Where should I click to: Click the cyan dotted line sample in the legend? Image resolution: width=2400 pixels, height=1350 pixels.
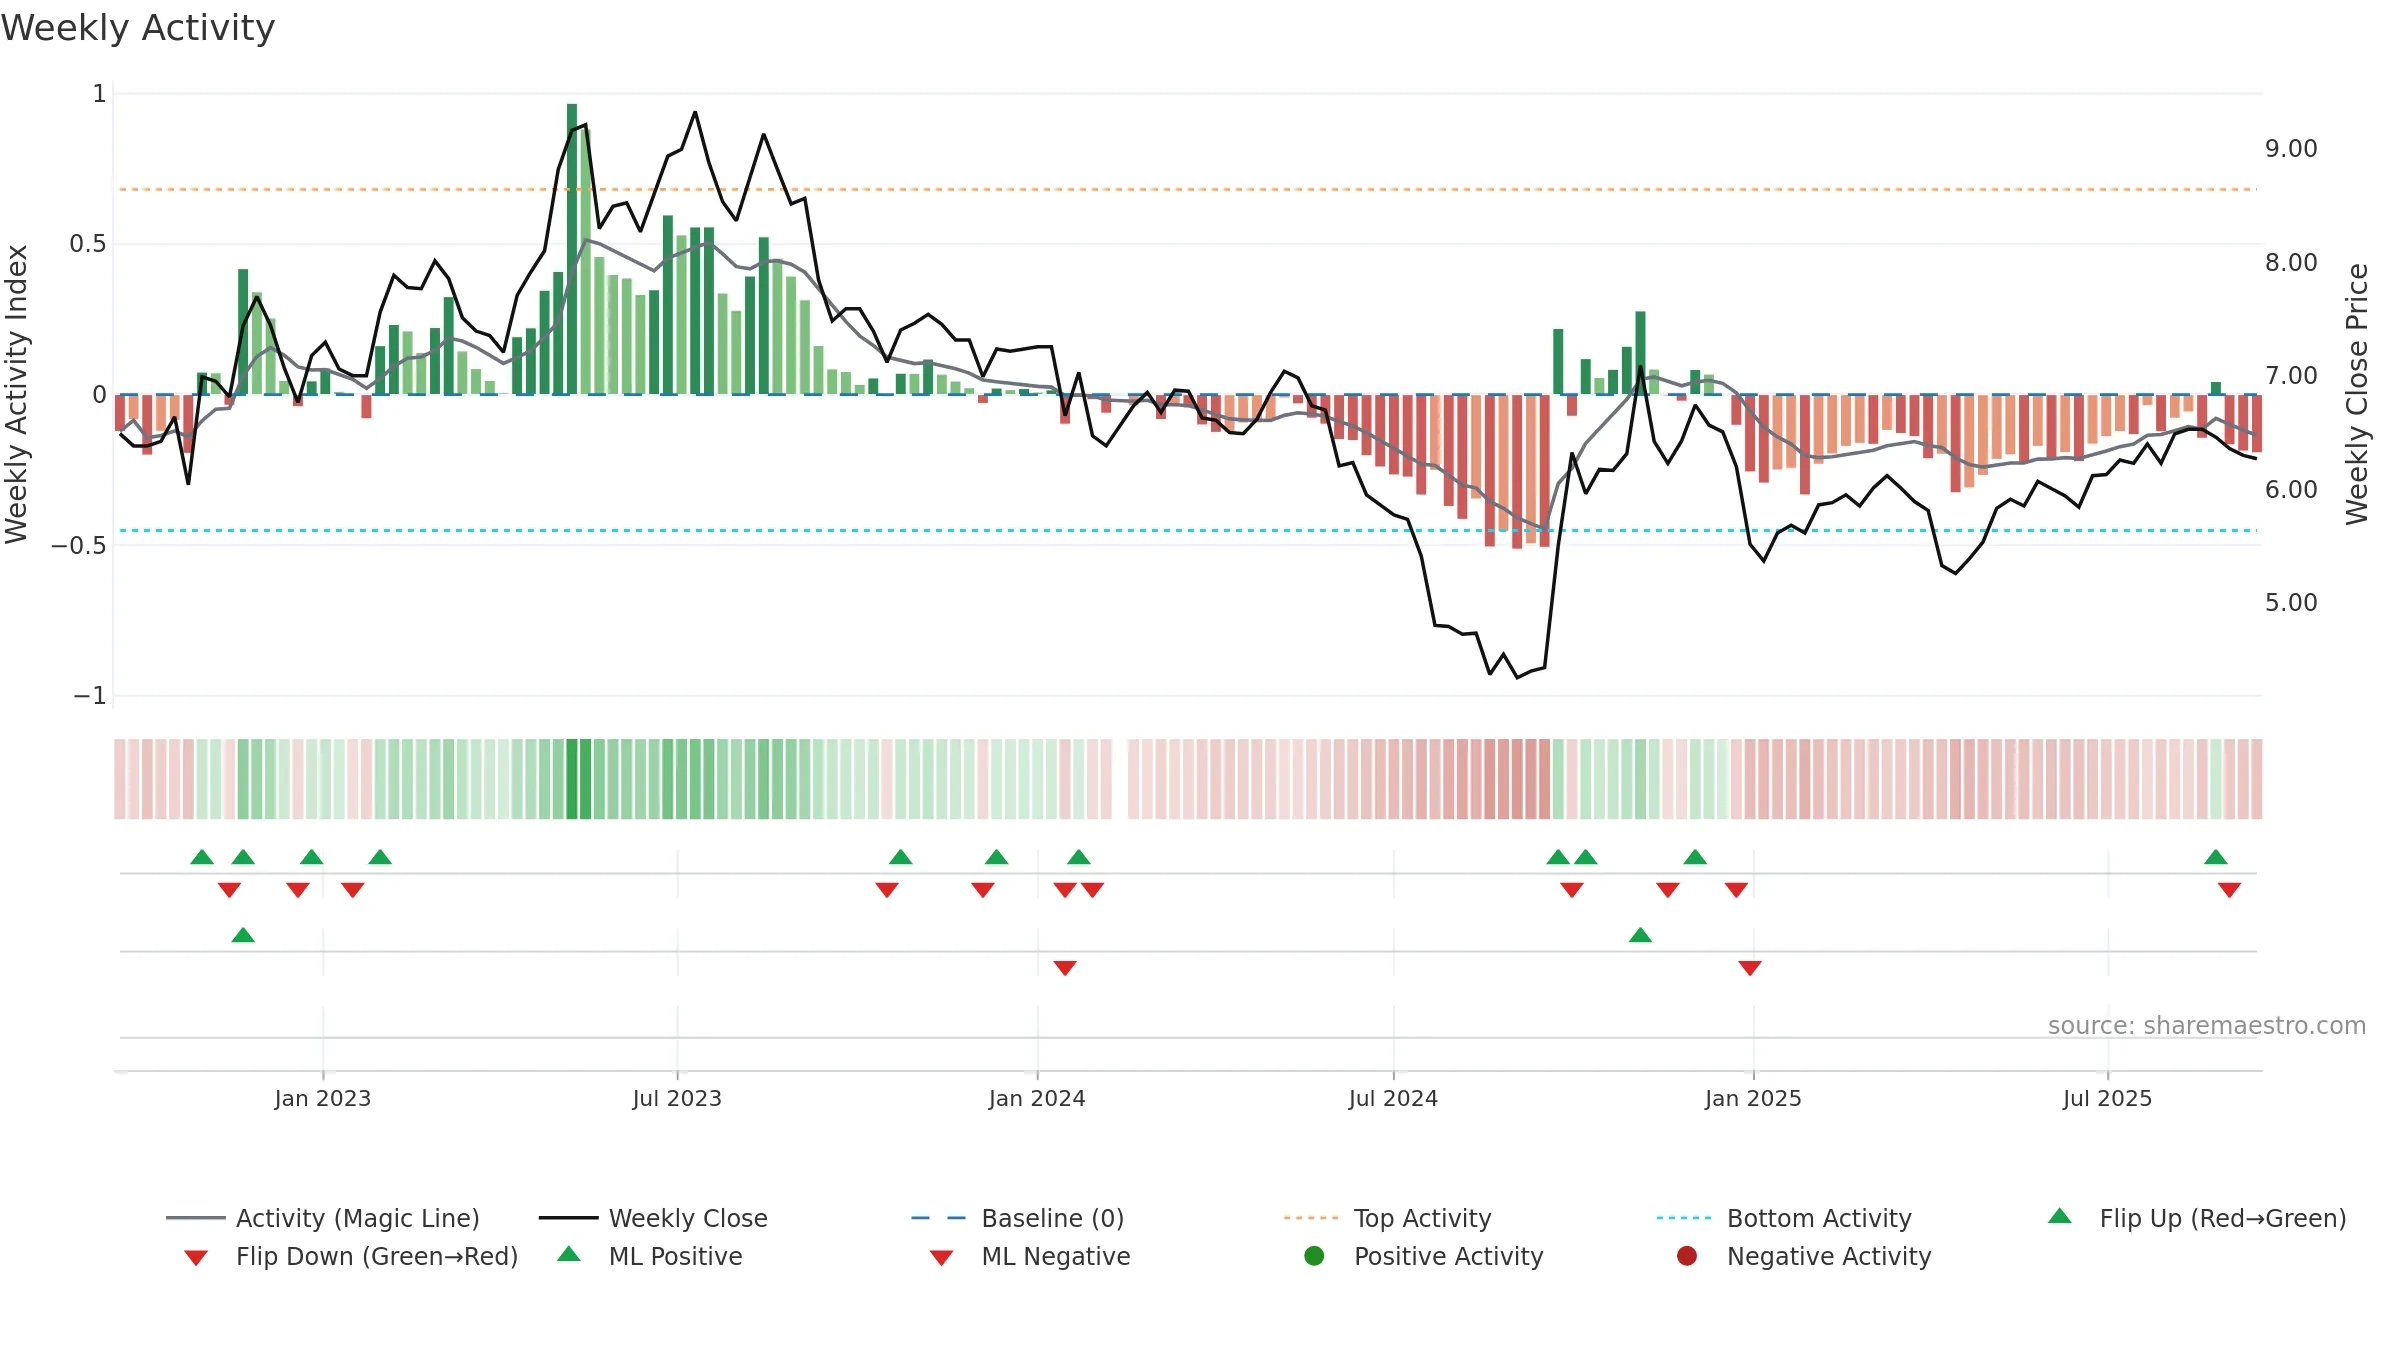point(1684,1218)
